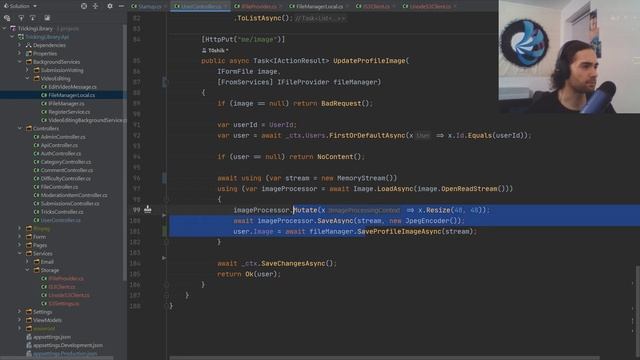This screenshot has width=640, height=360.
Task: Click the locate-in-tree target icon
Action: tap(84, 6)
